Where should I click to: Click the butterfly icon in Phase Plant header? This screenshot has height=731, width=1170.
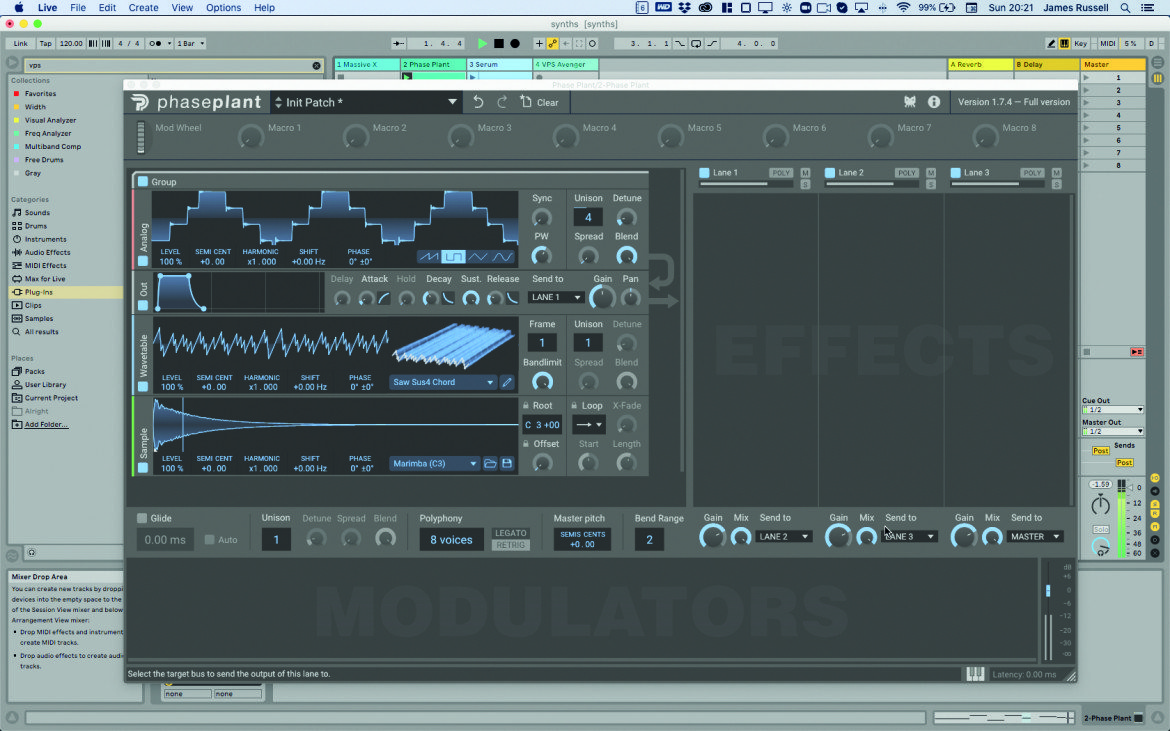910,101
